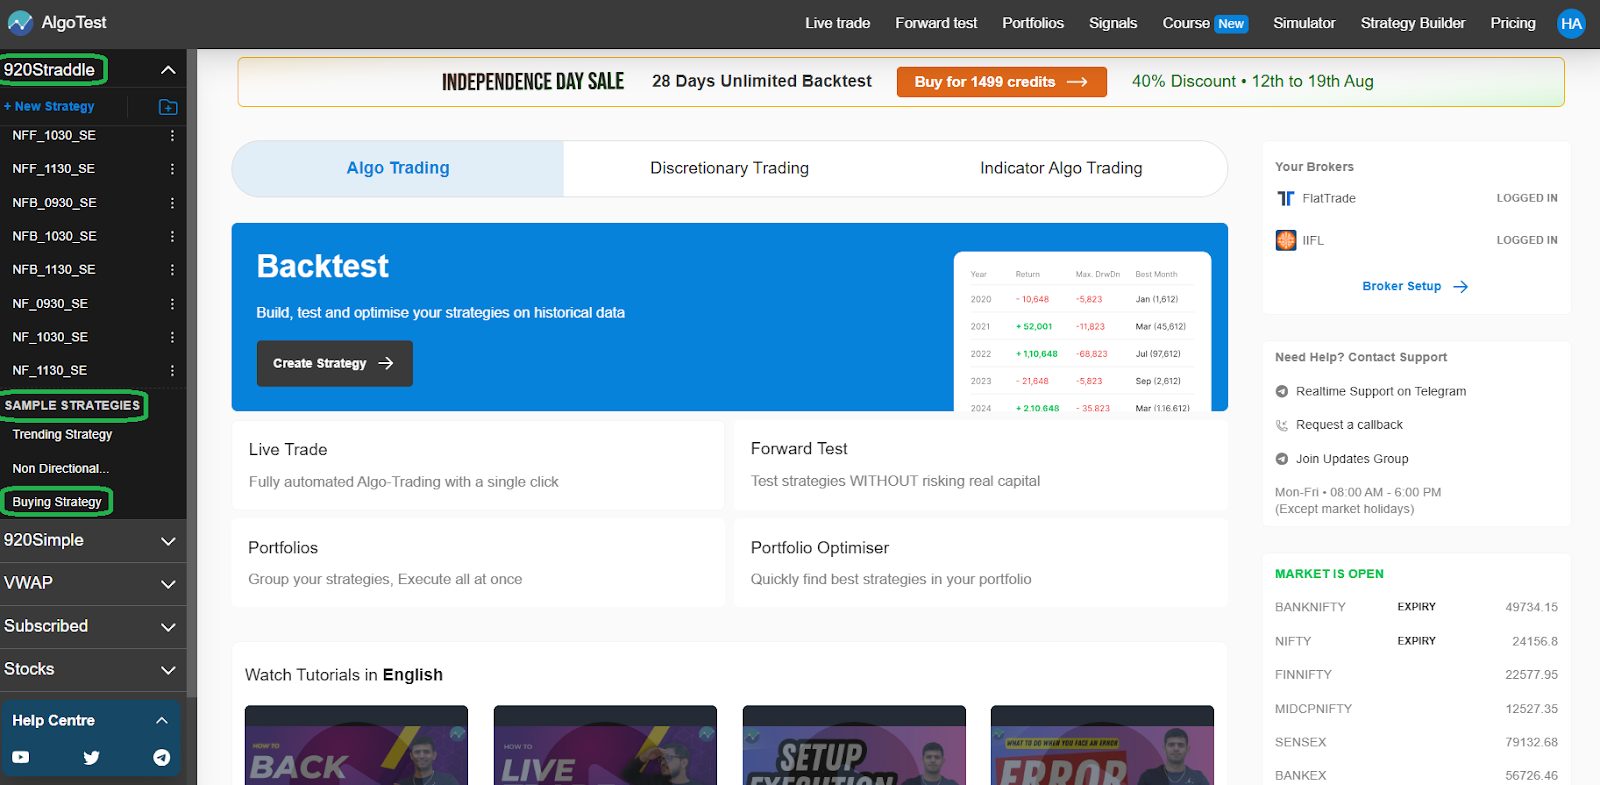Image resolution: width=1600 pixels, height=785 pixels.
Task: Play the LIVE tutorial video thumbnail
Action: pos(605,746)
